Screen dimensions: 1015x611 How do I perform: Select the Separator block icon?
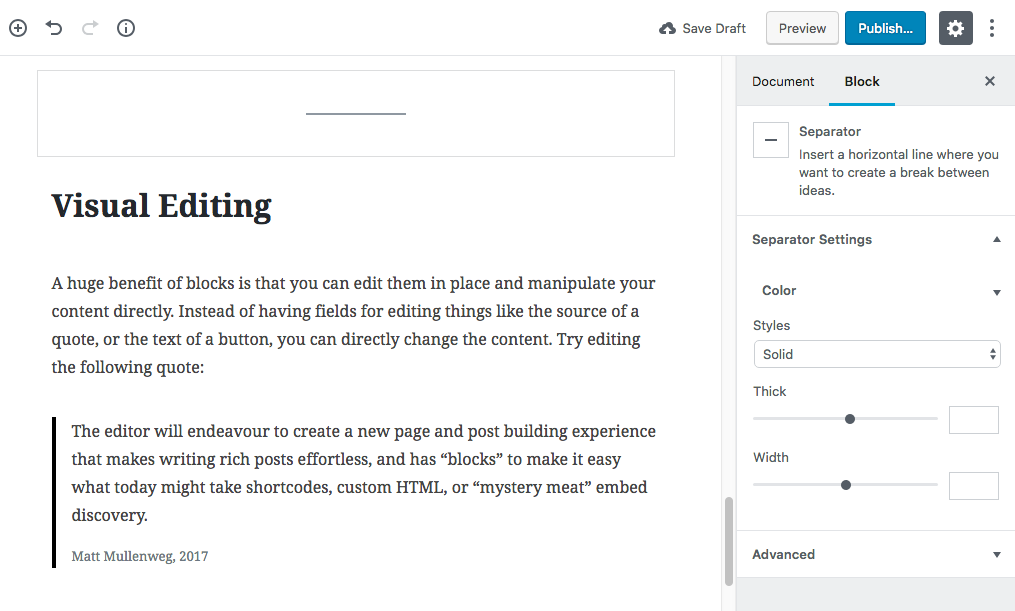[770, 139]
